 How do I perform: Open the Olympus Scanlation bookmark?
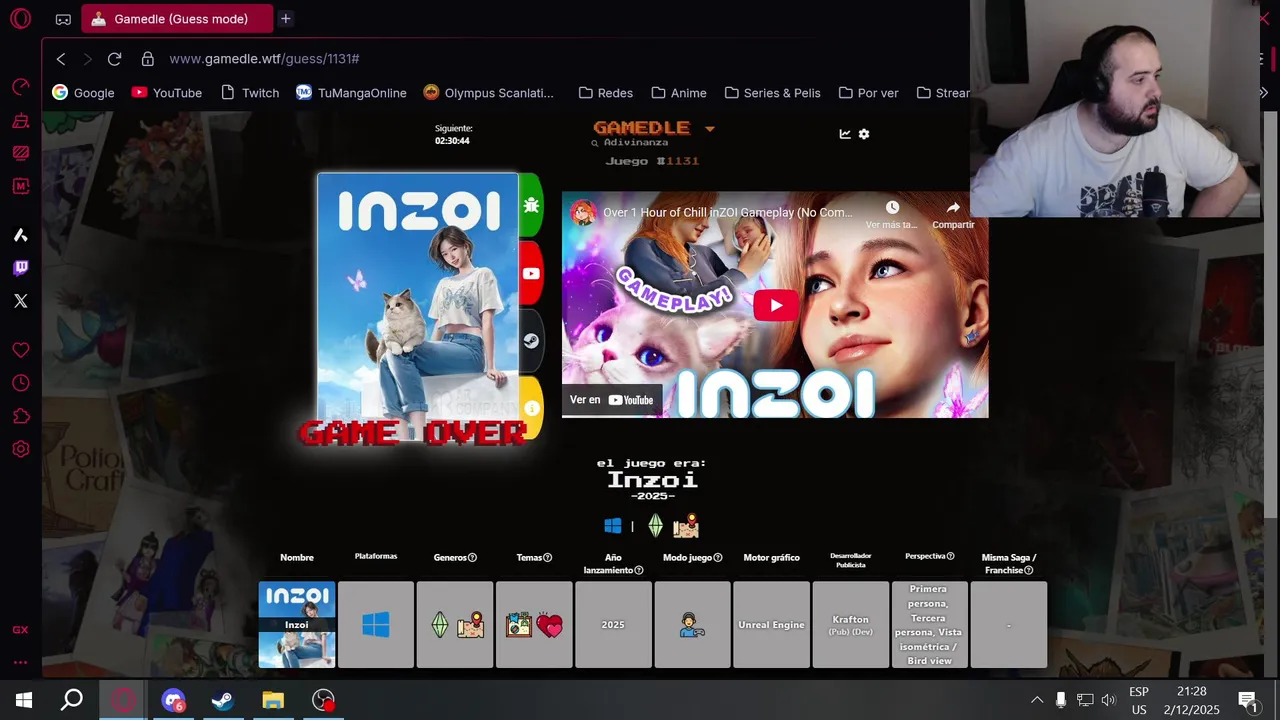[x=488, y=93]
